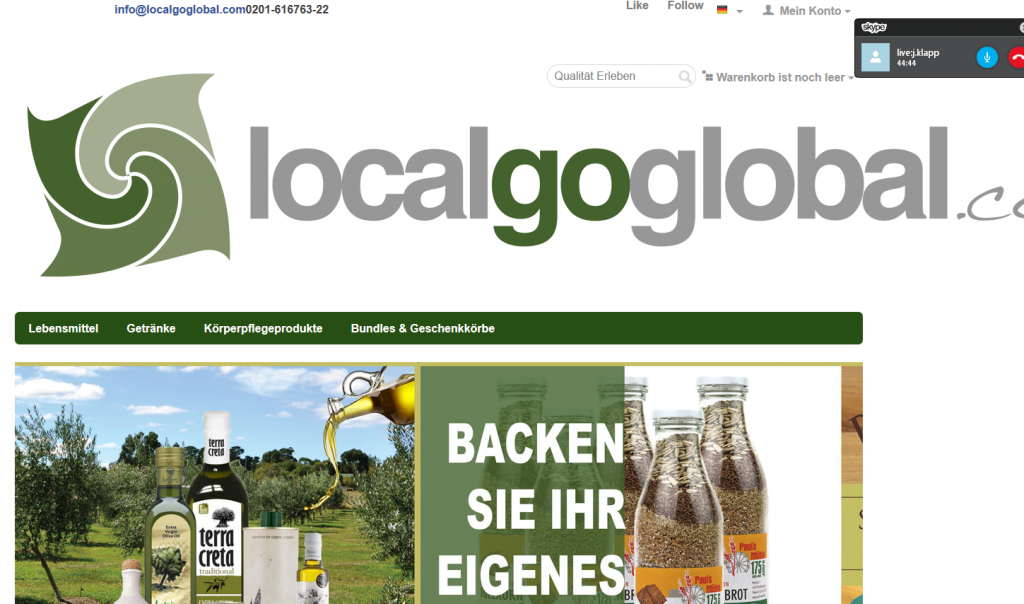Click the Skype contact avatar for live:j.klapp

pyautogui.click(x=876, y=58)
